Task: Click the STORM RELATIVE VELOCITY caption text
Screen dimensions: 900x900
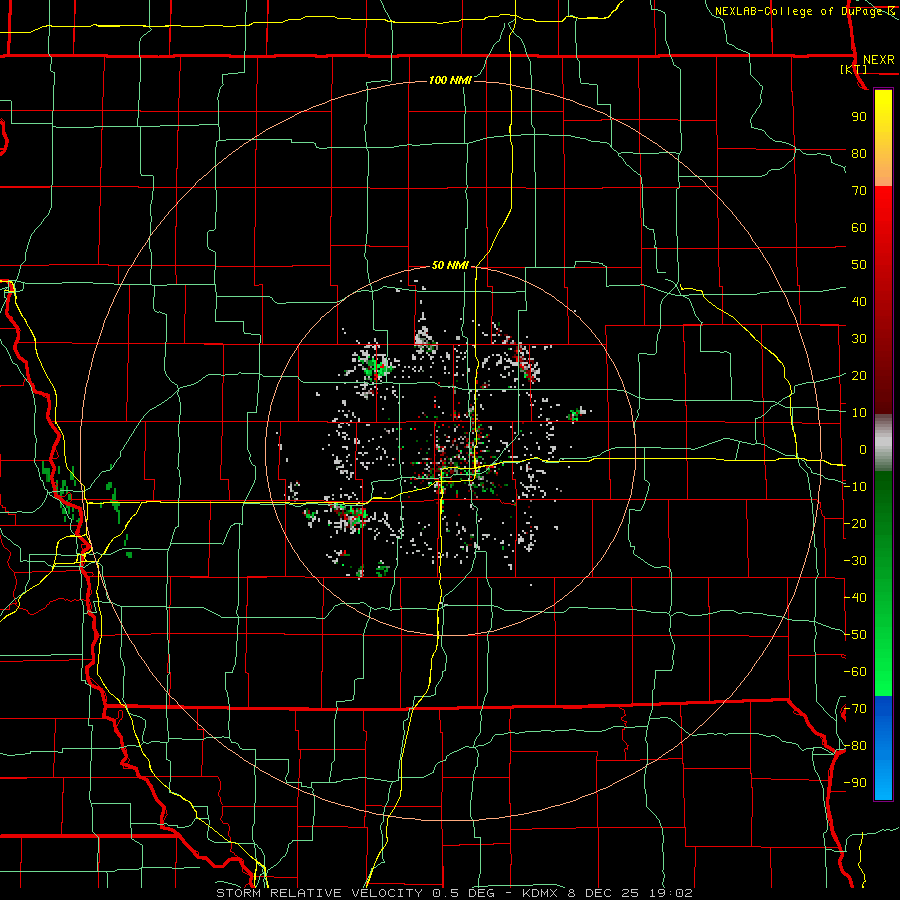Action: point(319,893)
